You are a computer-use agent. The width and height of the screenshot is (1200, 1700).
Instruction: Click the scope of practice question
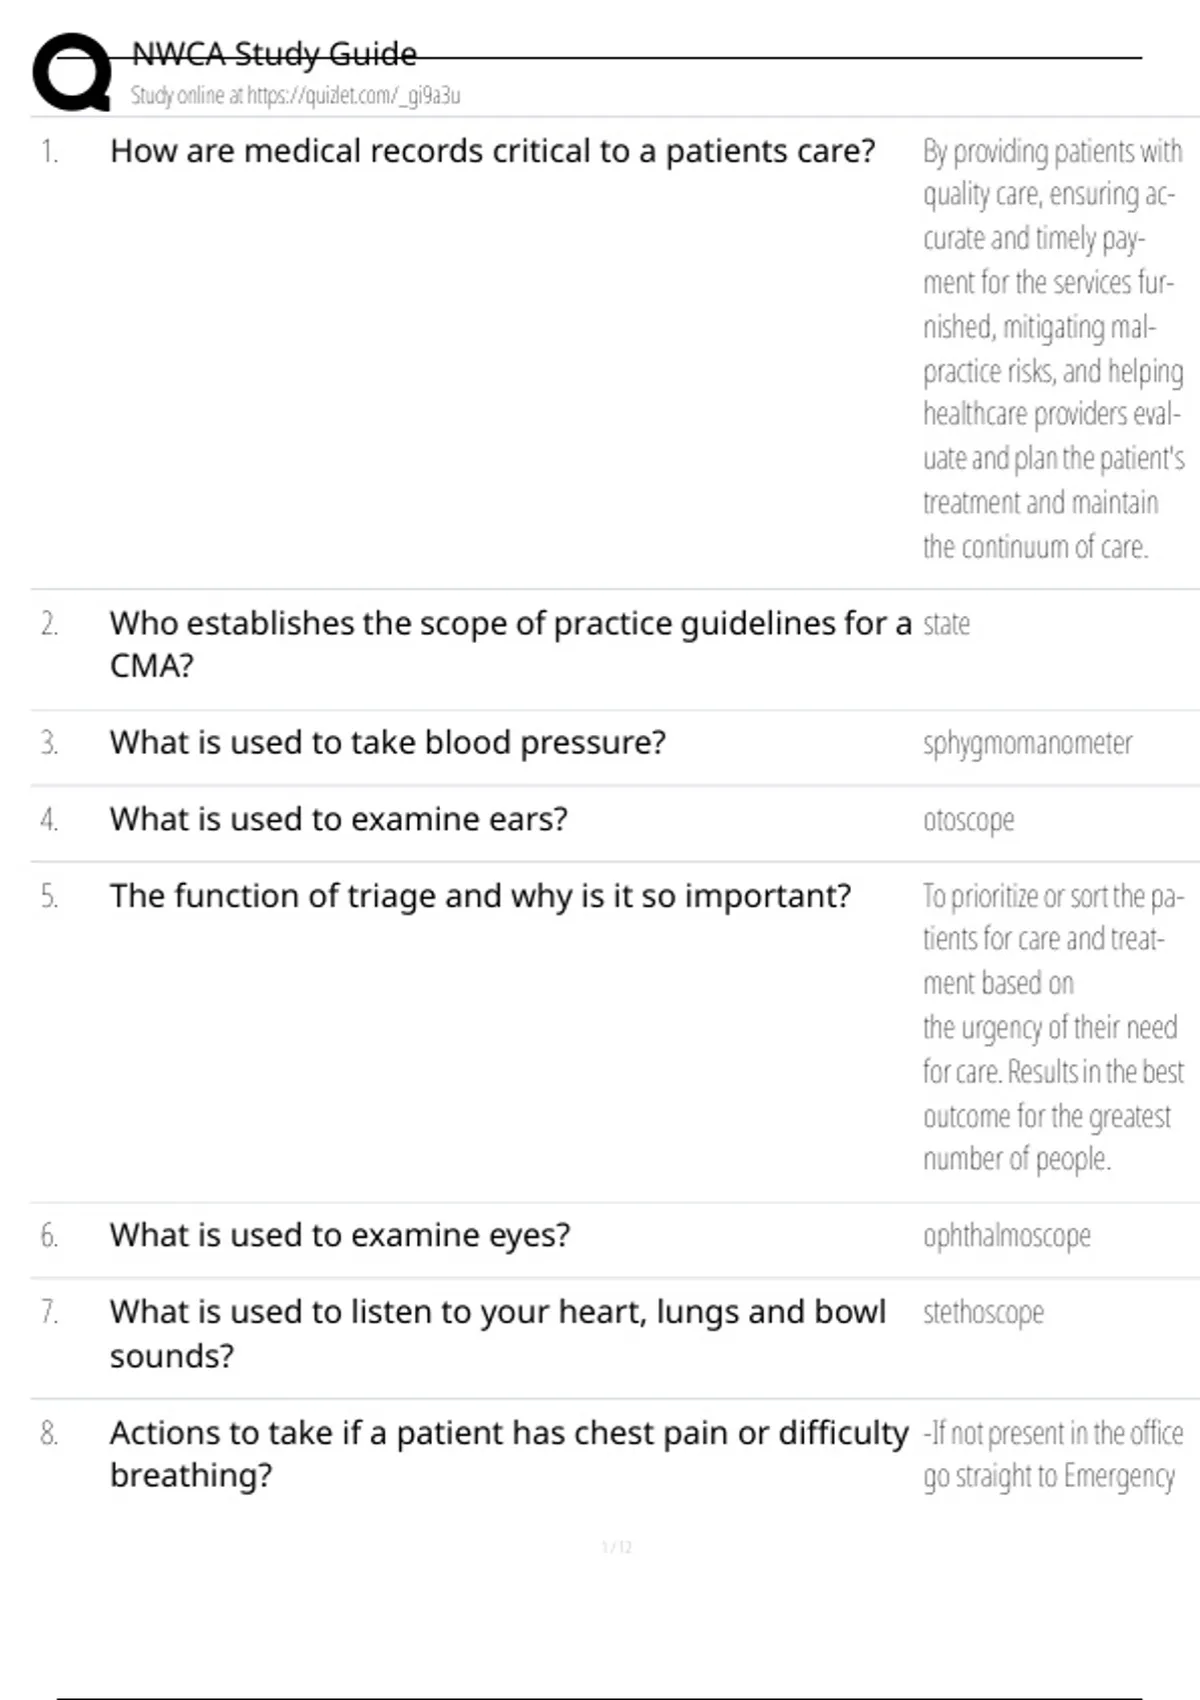[510, 644]
